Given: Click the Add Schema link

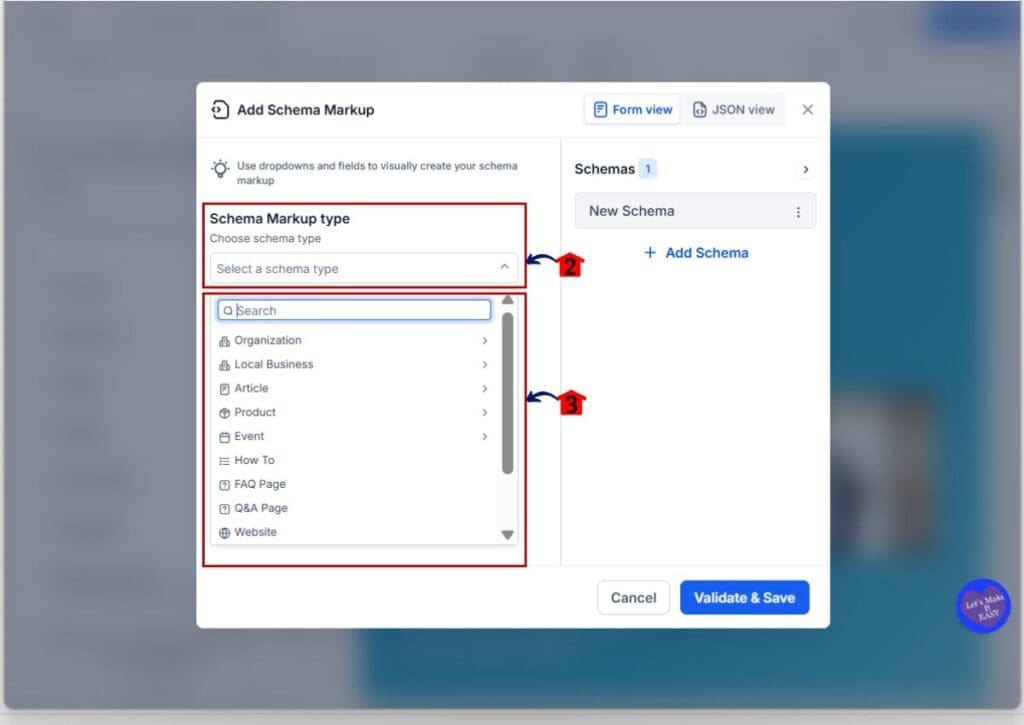Looking at the screenshot, I should click(696, 253).
